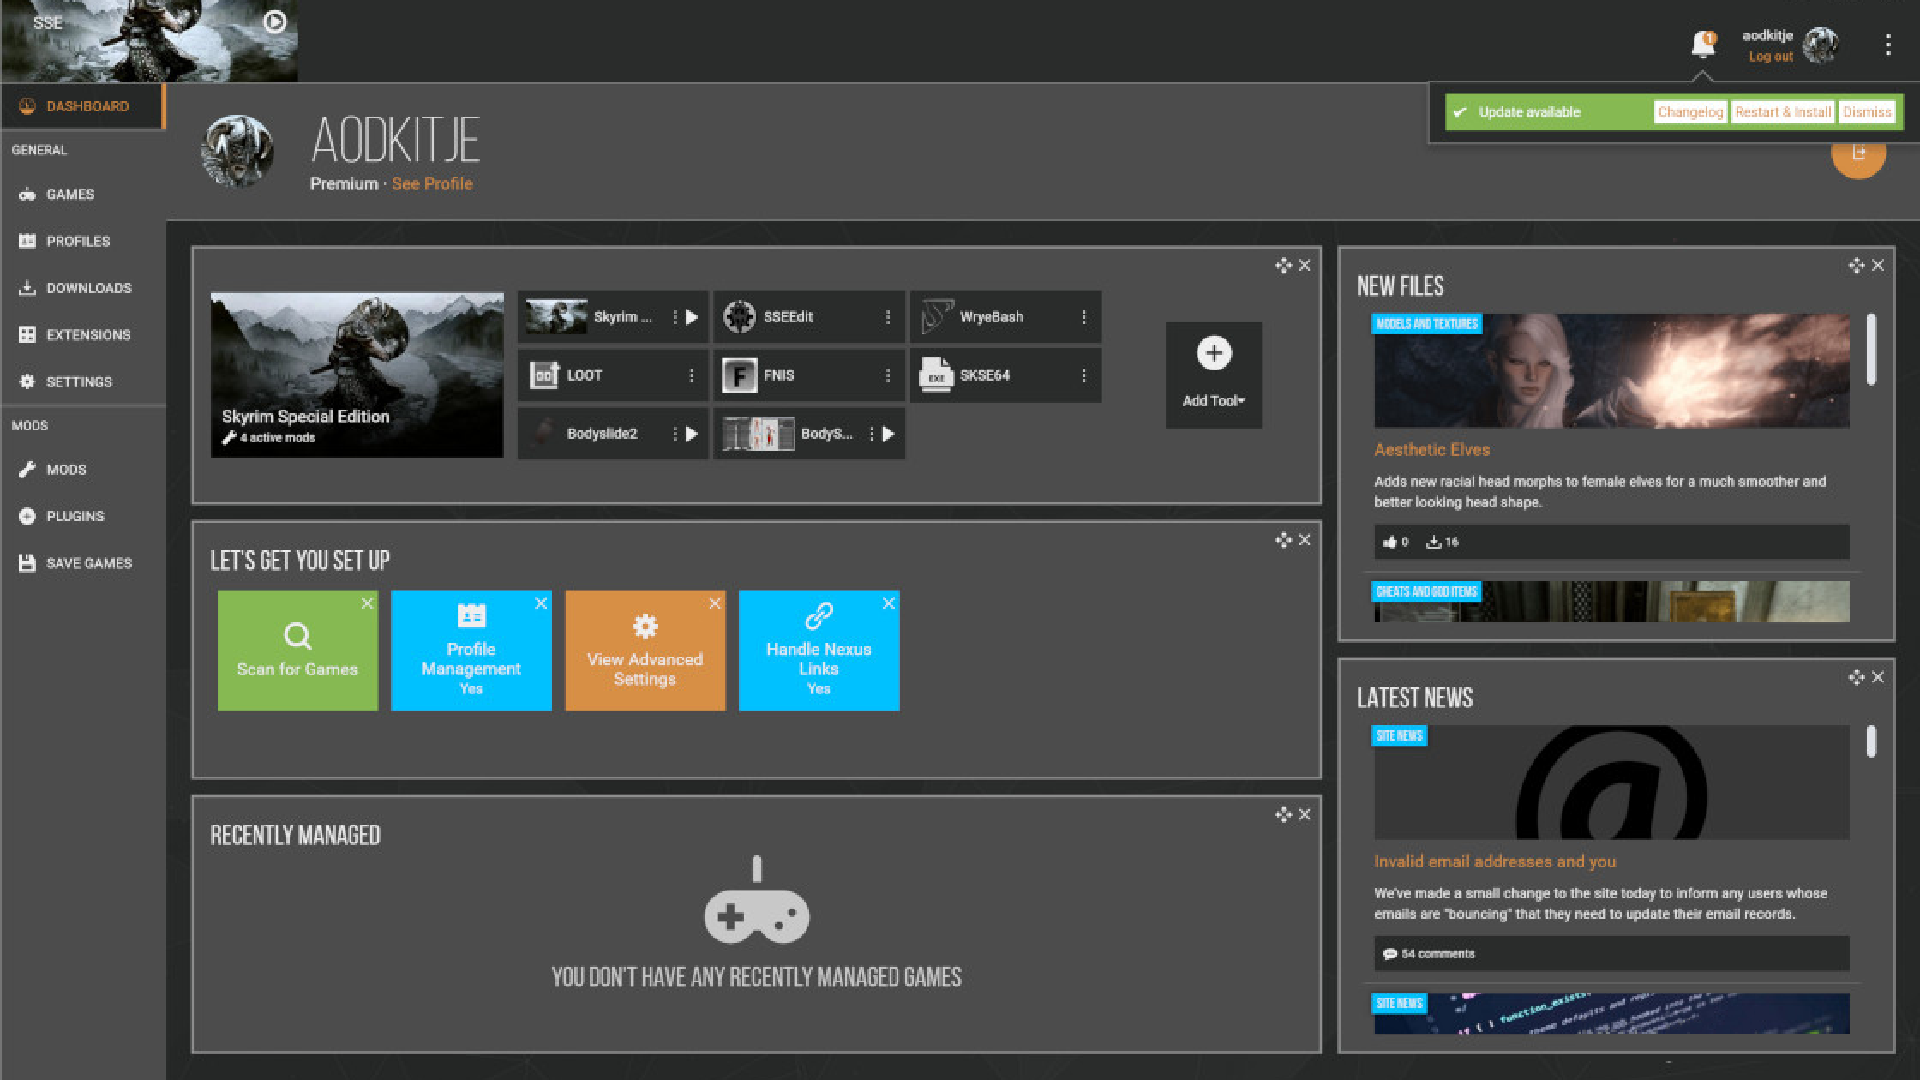The height and width of the screenshot is (1080, 1920).
Task: Open the SKSE64 three-dot options
Action: point(1084,375)
